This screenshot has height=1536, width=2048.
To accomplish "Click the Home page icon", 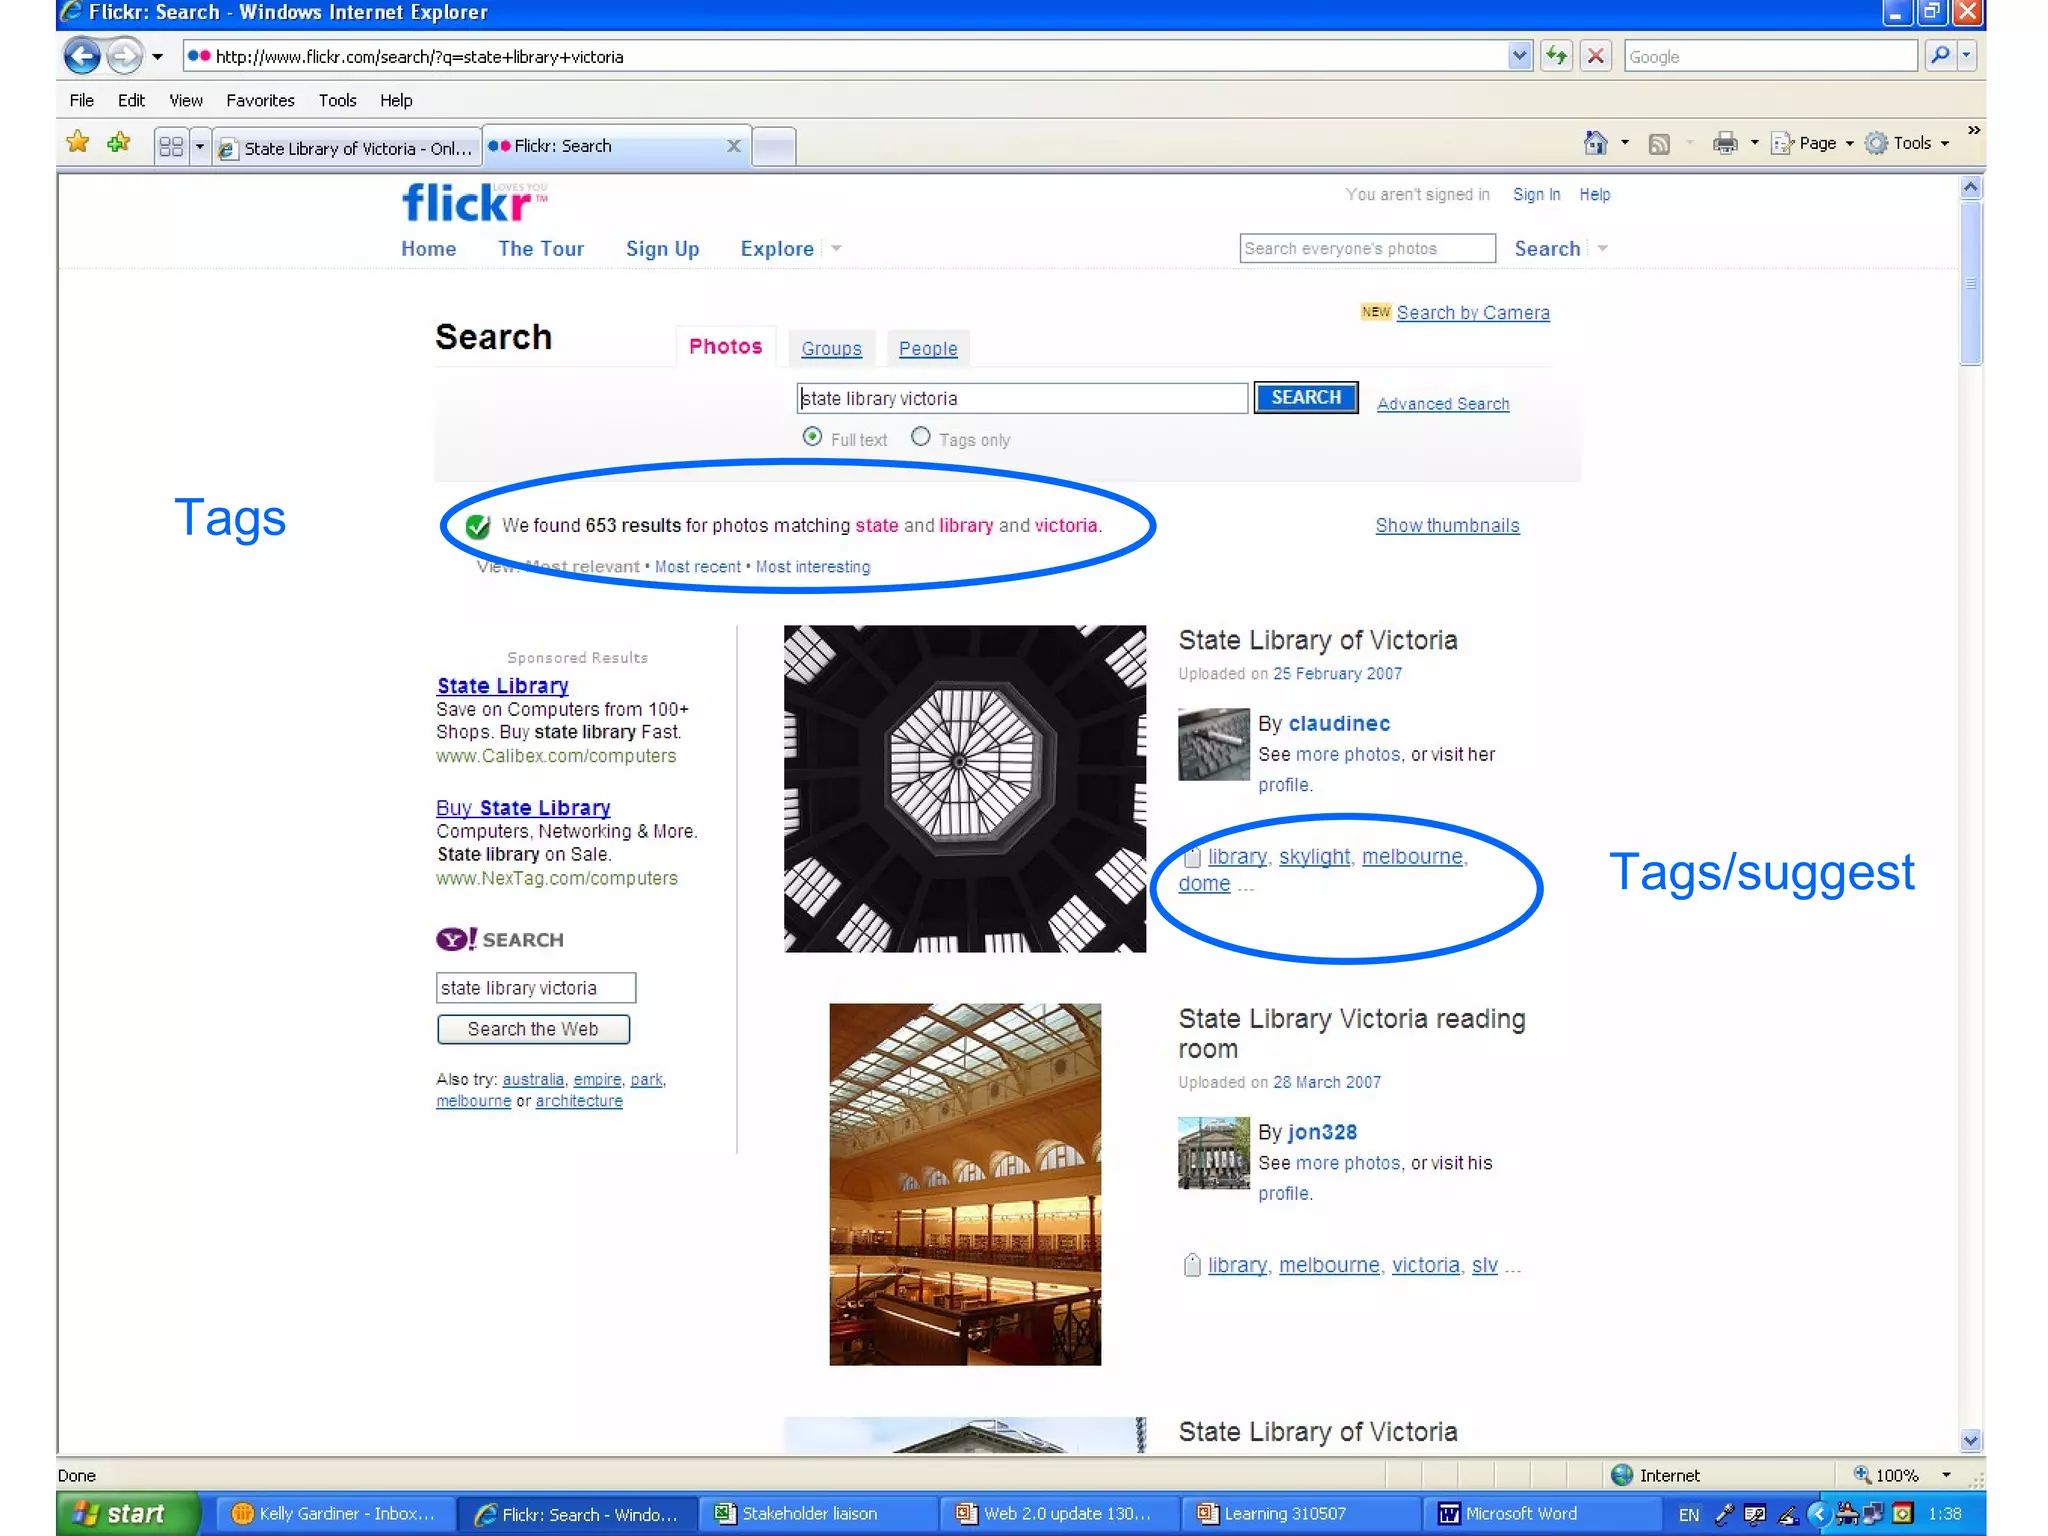I will pos(1595,143).
